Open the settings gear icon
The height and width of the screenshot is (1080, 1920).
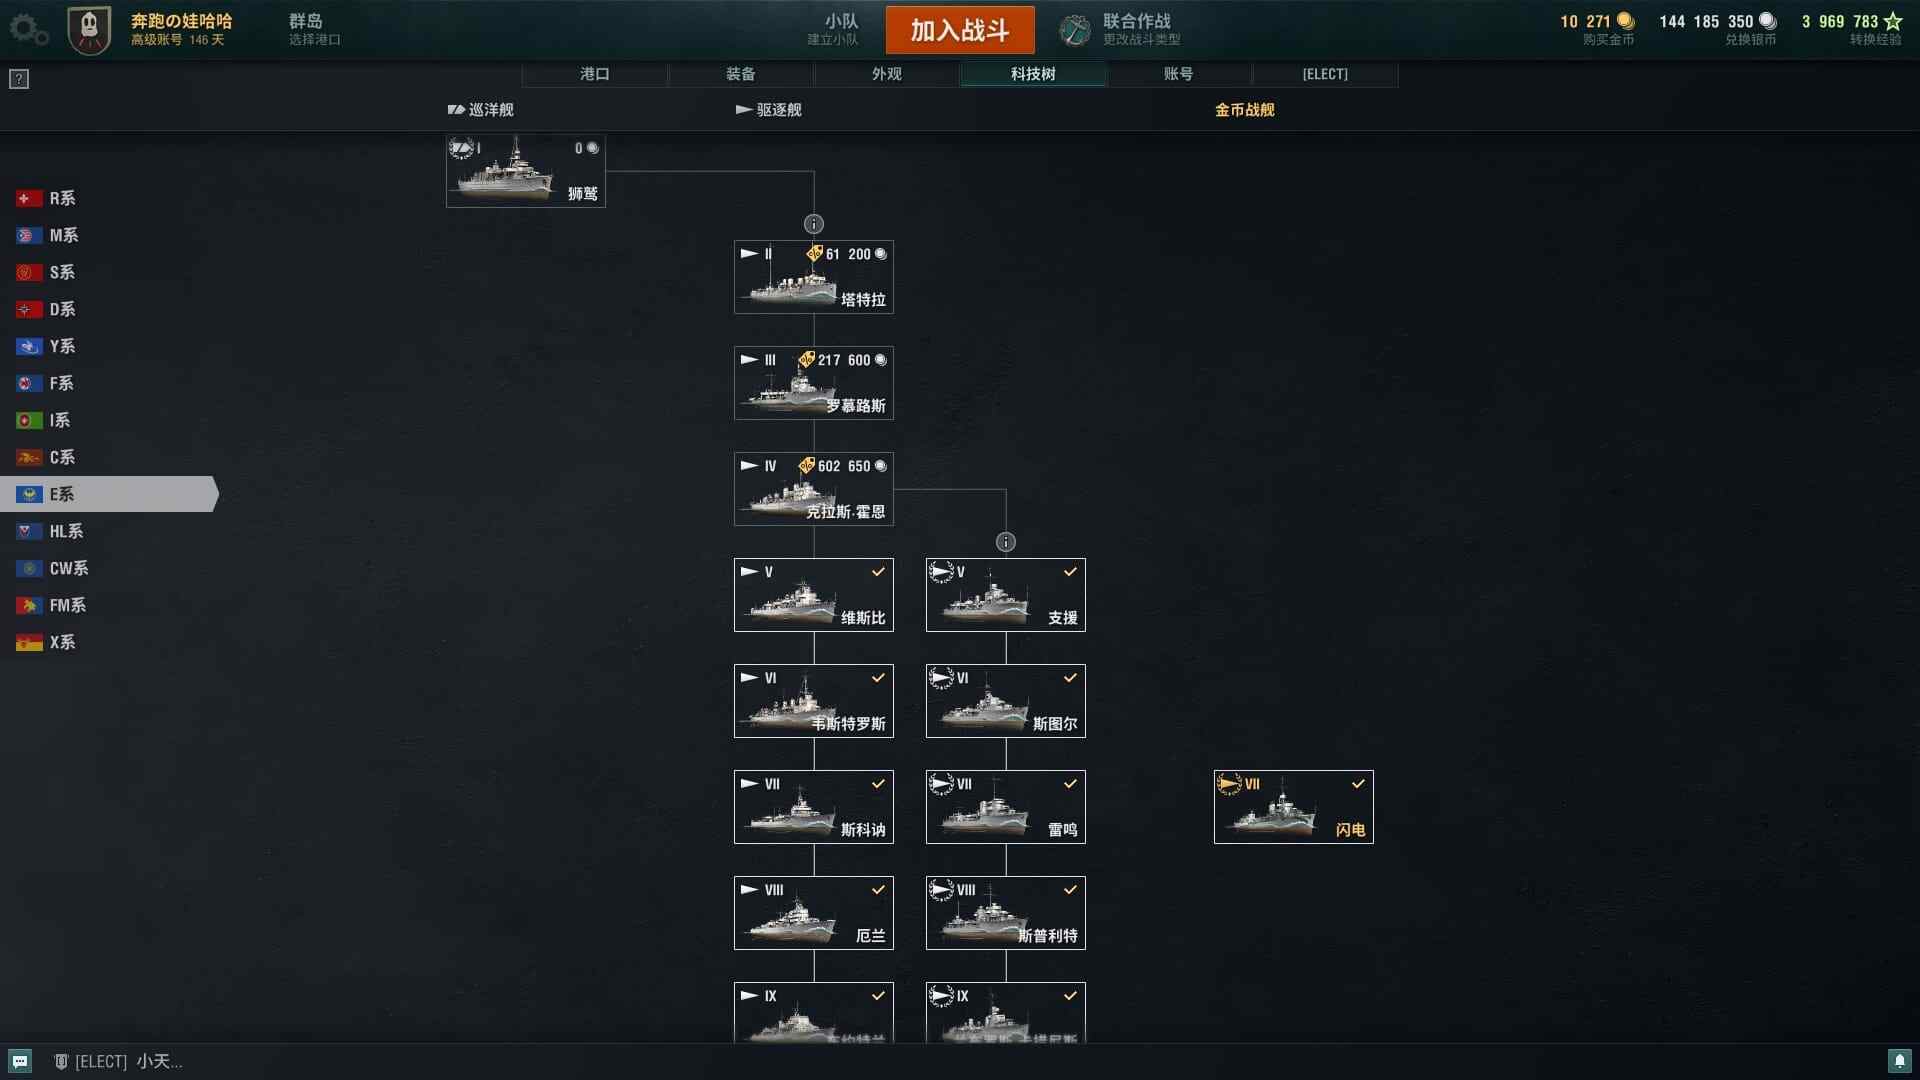pos(27,29)
